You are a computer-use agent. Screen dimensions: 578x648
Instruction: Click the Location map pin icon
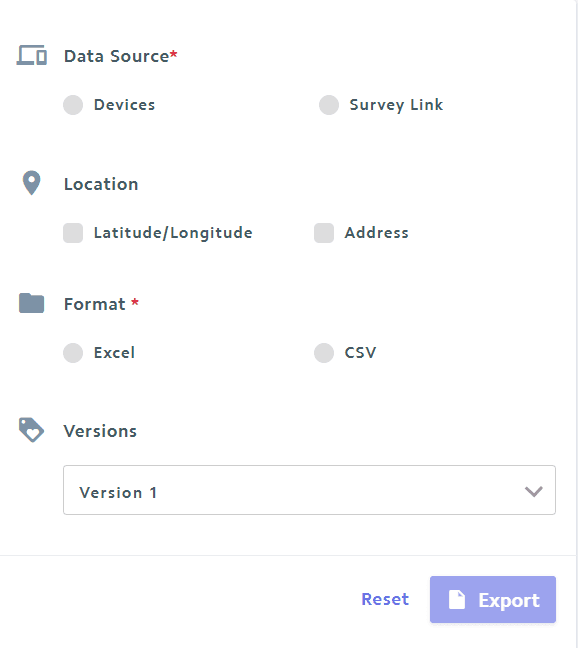[31, 183]
